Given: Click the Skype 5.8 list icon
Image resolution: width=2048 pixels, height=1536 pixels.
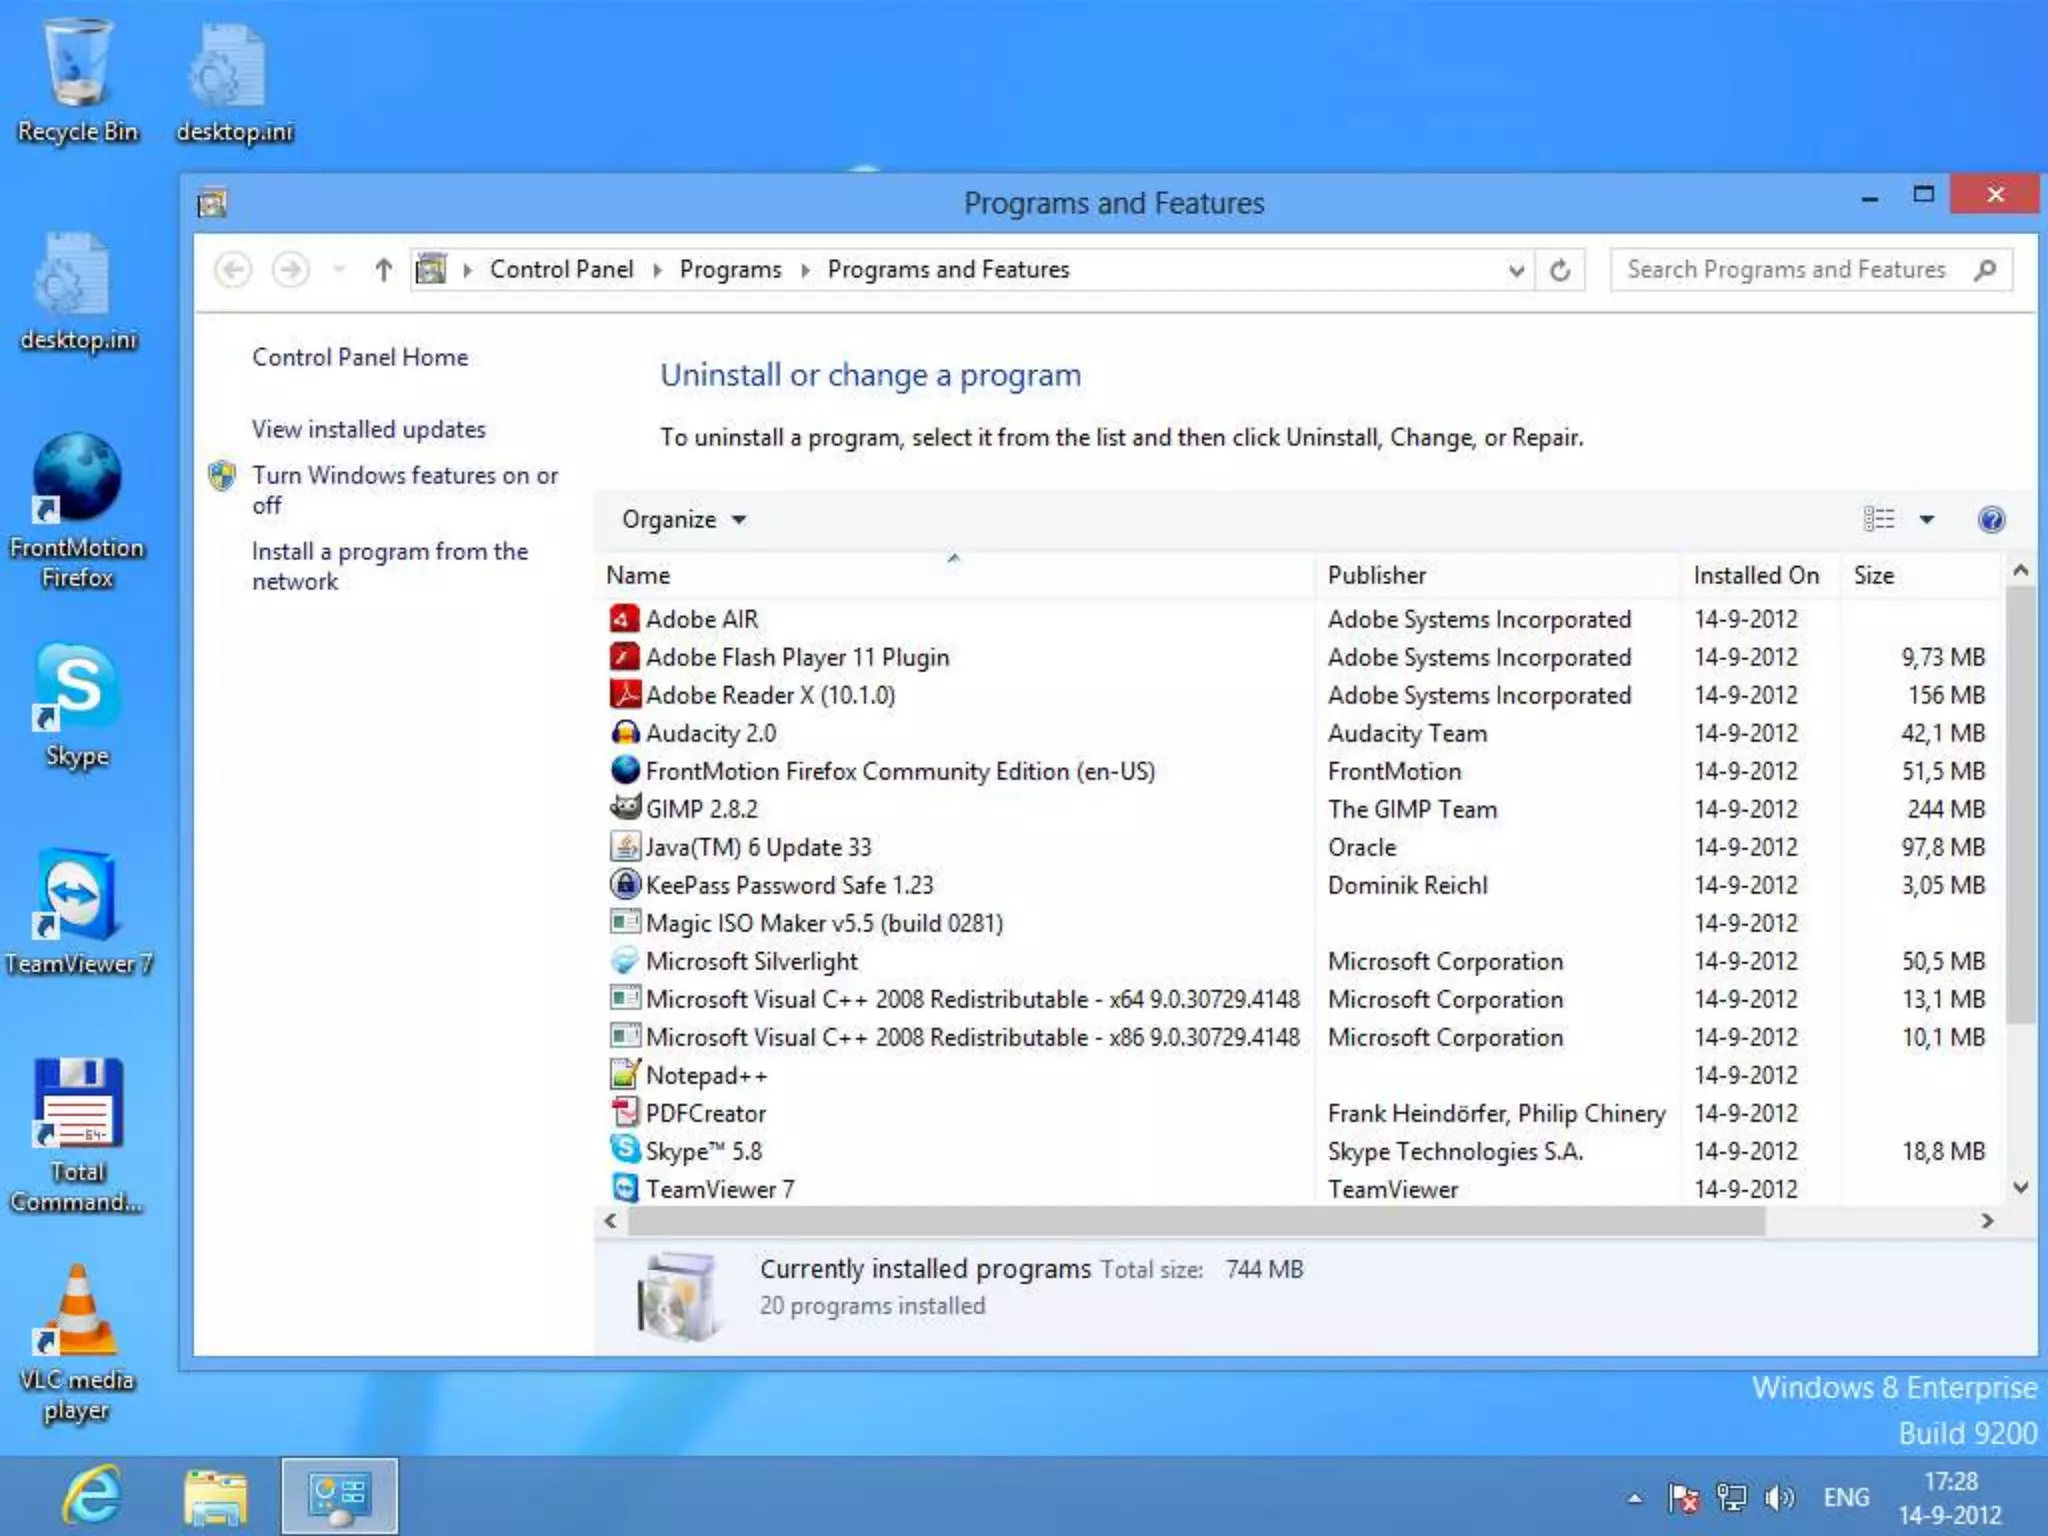Looking at the screenshot, I should click(x=624, y=1150).
